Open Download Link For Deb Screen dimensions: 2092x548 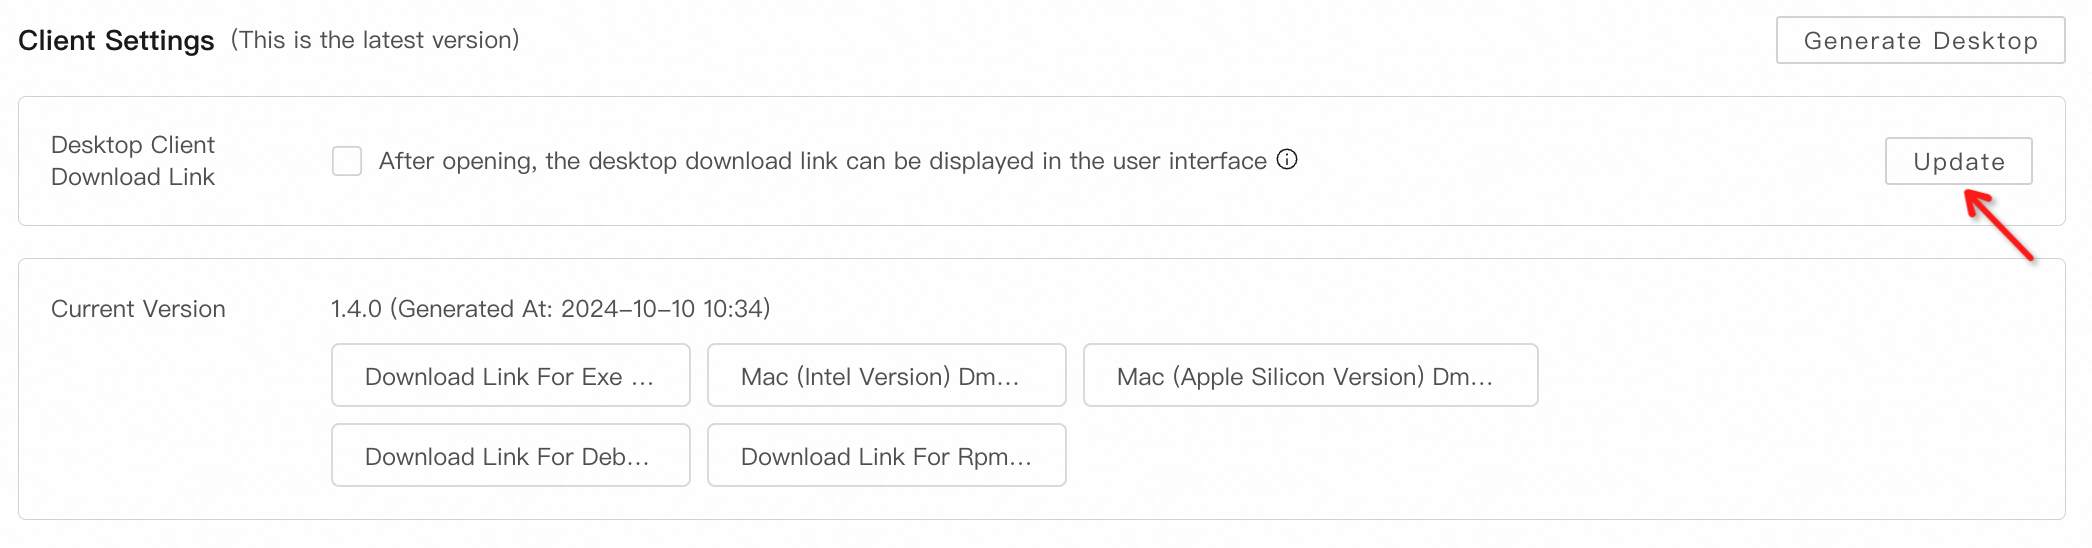[x=510, y=456]
